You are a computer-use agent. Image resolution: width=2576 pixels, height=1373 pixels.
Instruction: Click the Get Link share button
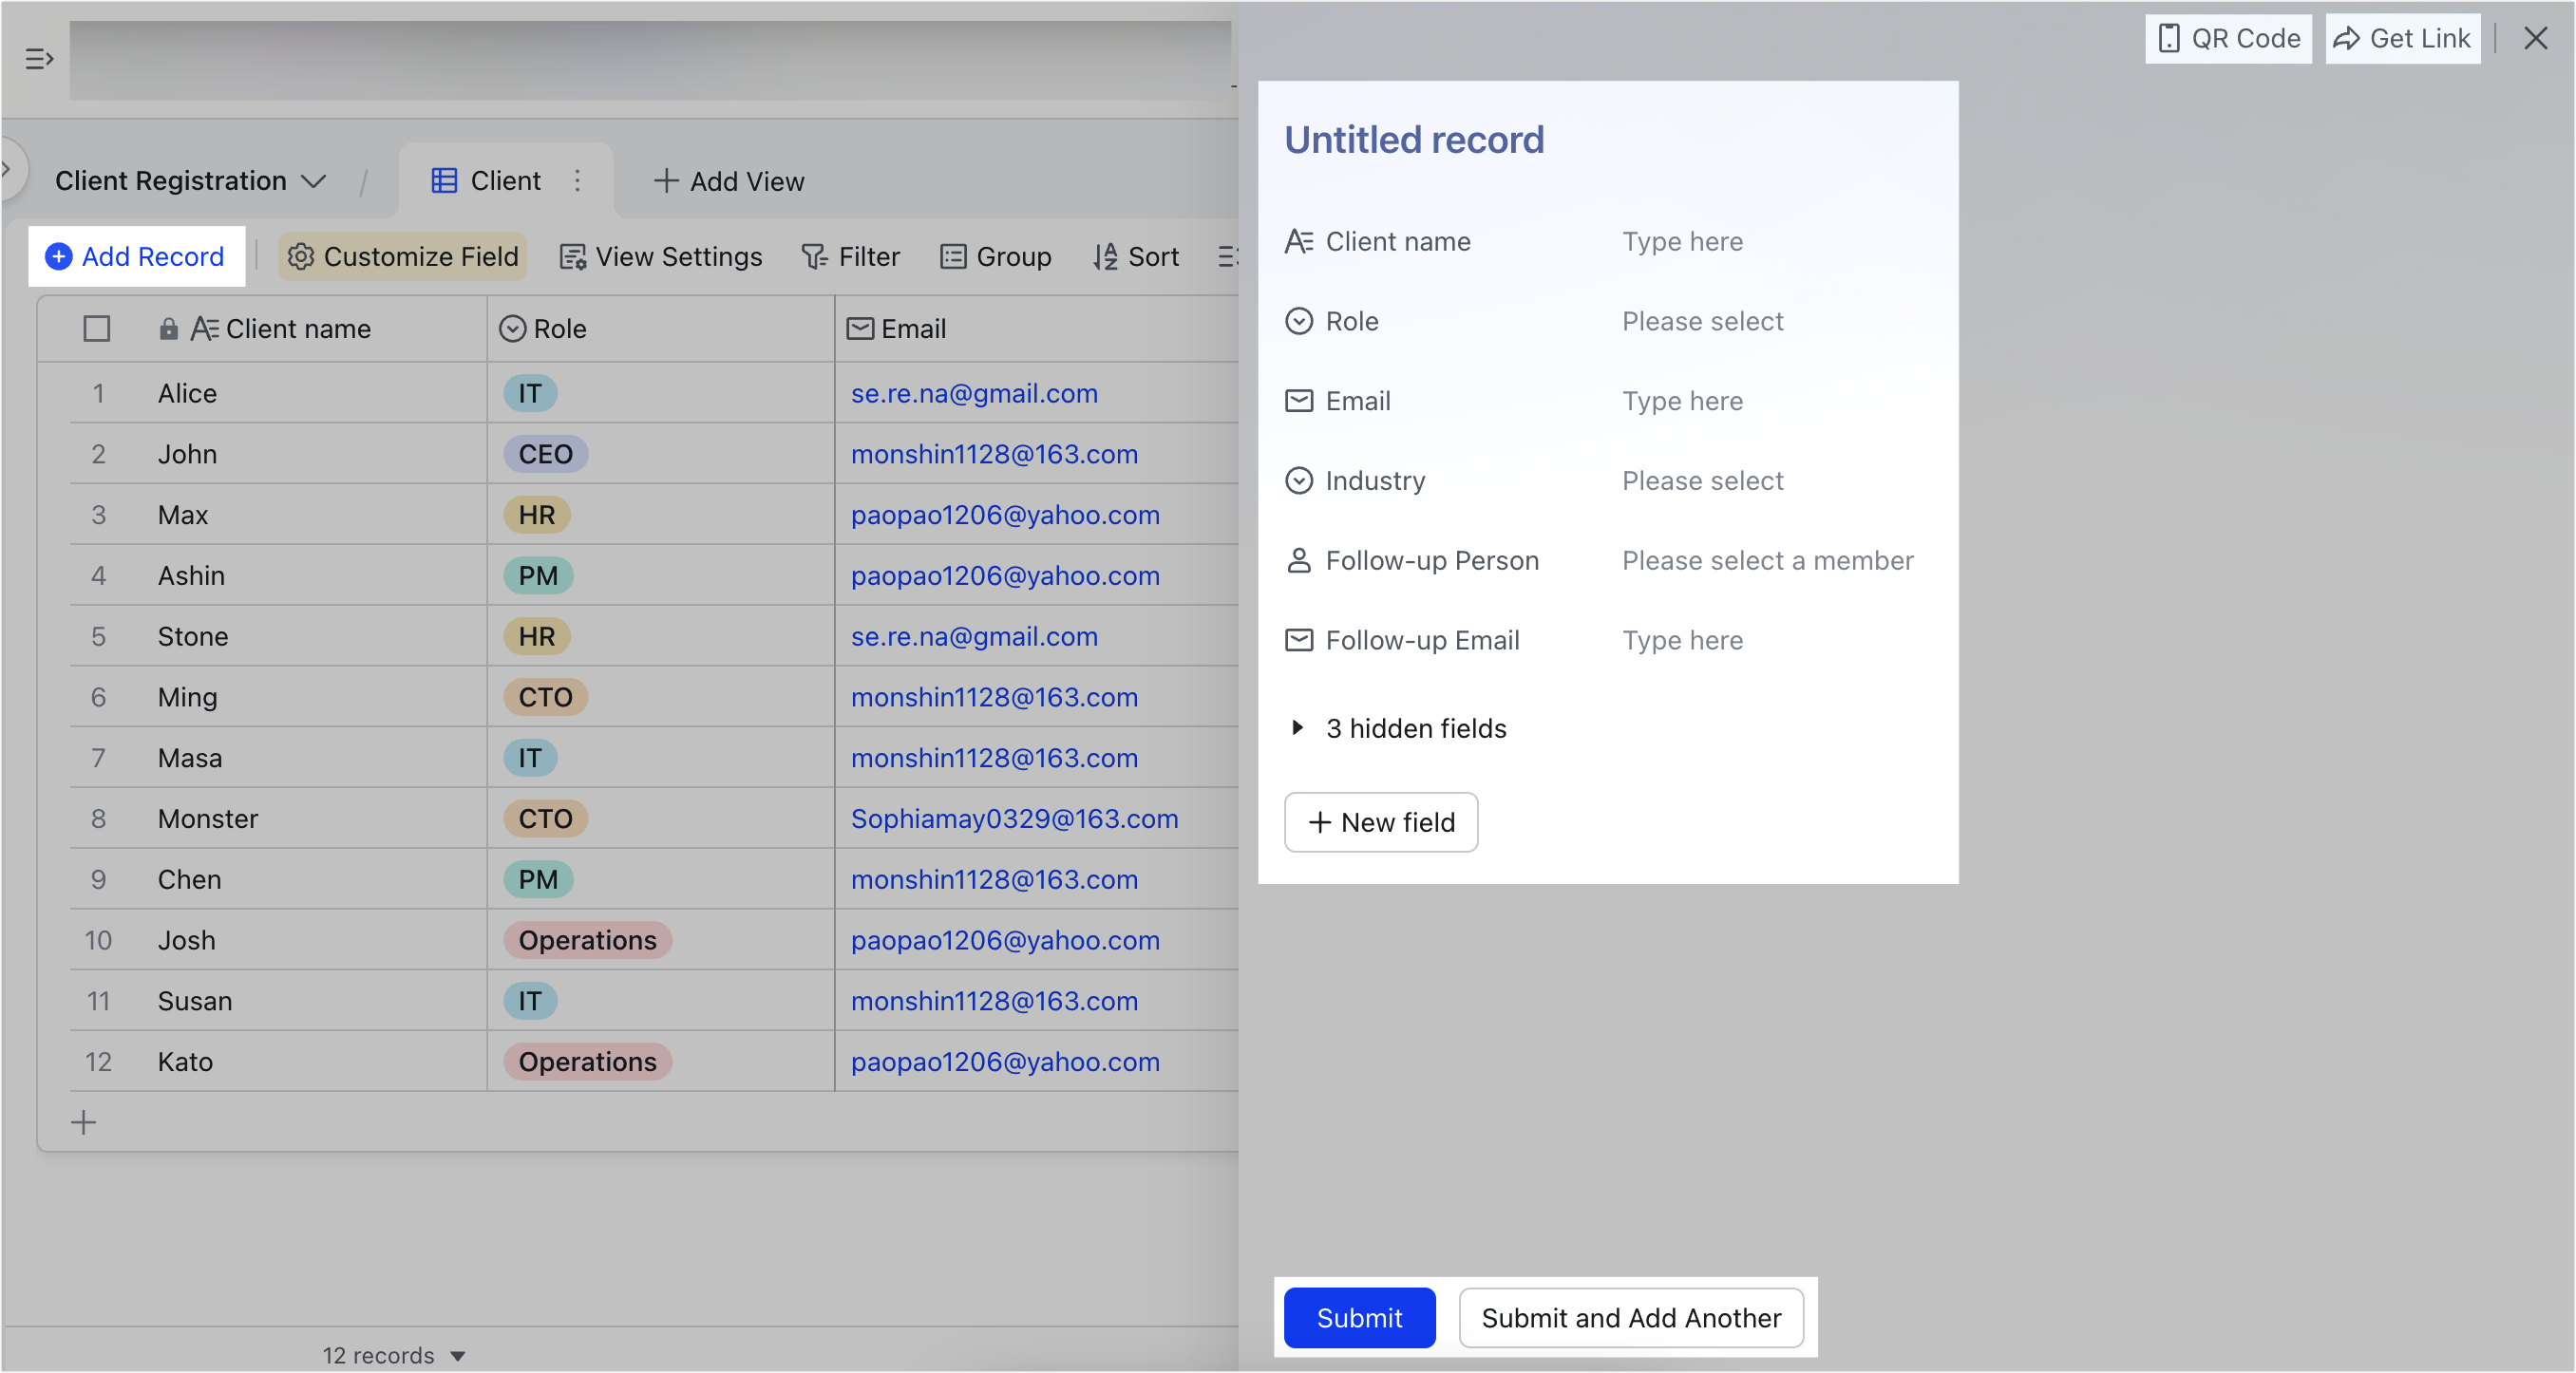point(2402,38)
